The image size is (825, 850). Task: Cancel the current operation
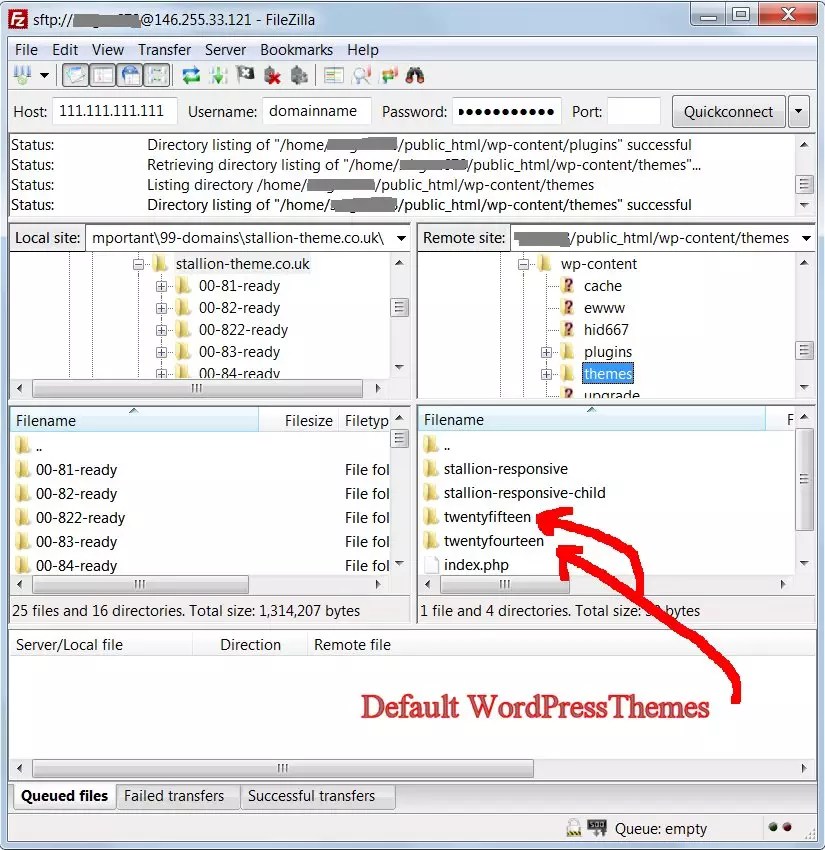[243, 74]
